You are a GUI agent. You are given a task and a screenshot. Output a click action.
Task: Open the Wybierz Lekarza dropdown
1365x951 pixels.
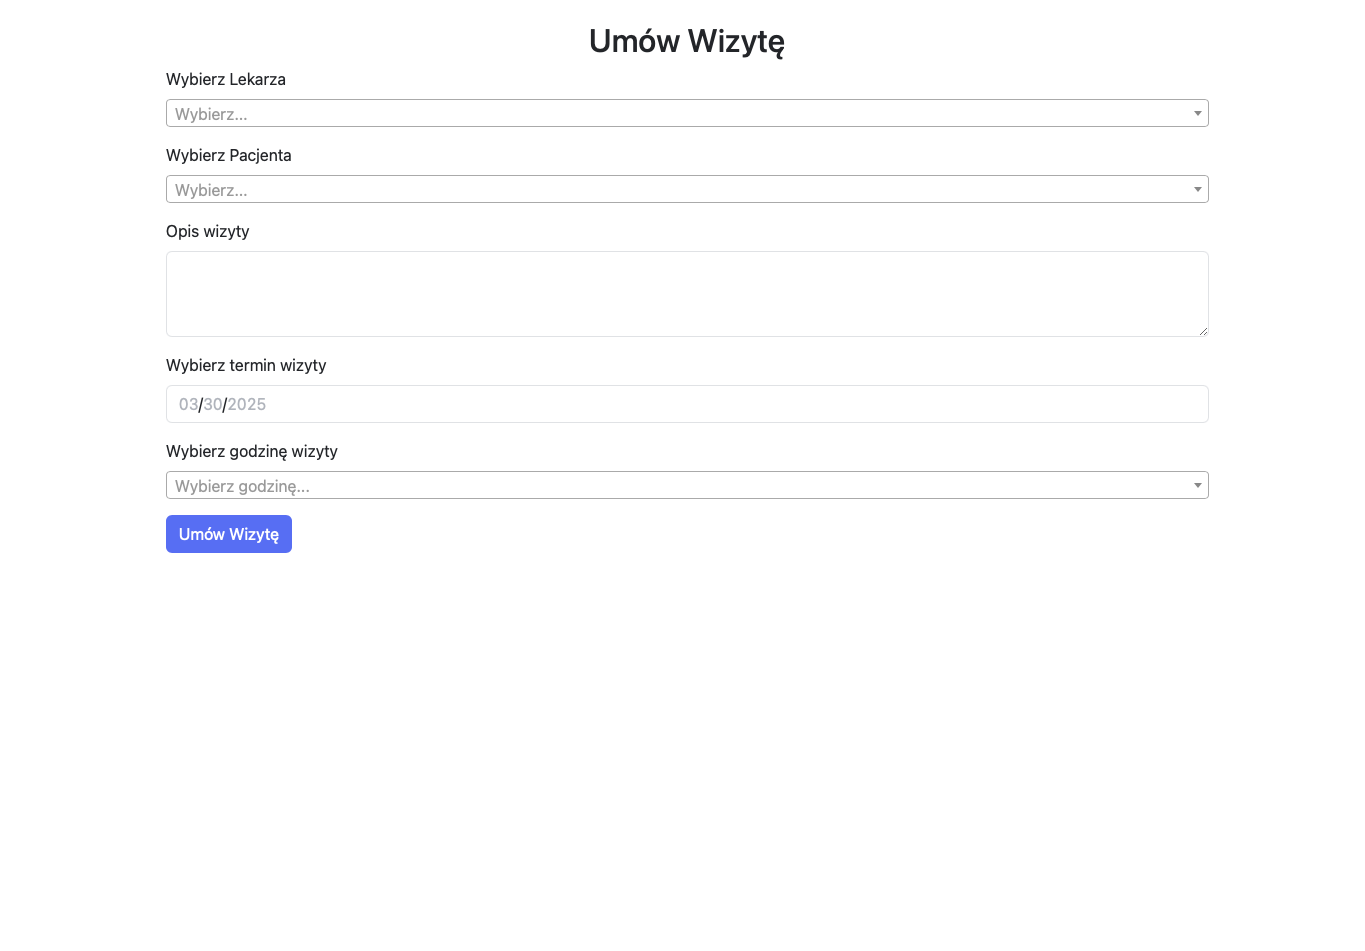point(687,113)
